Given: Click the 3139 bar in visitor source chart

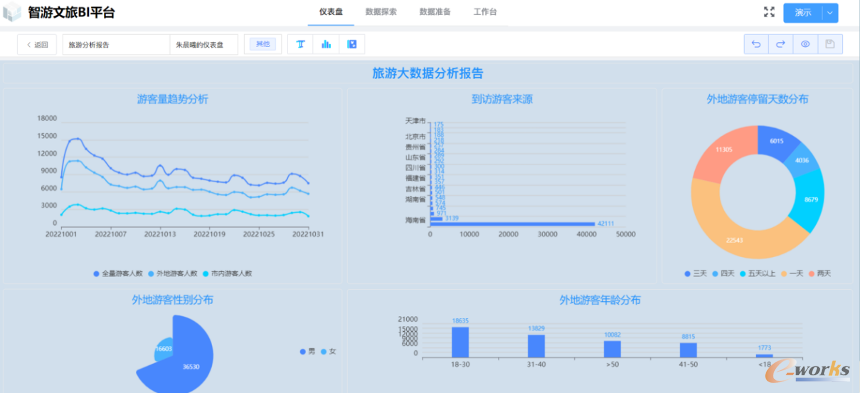Looking at the screenshot, I should coord(437,218).
